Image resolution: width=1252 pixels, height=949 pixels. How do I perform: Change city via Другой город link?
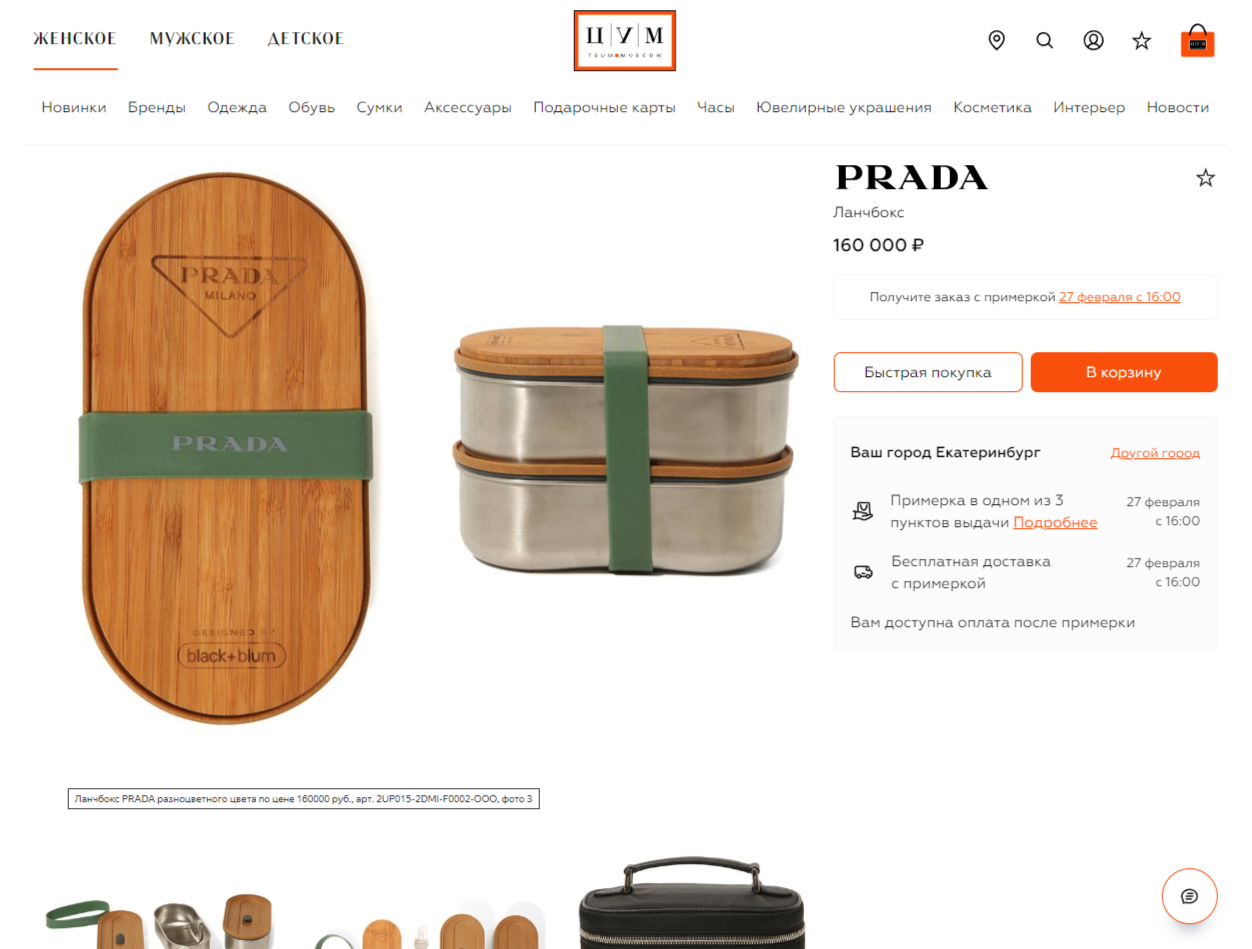(x=1155, y=453)
